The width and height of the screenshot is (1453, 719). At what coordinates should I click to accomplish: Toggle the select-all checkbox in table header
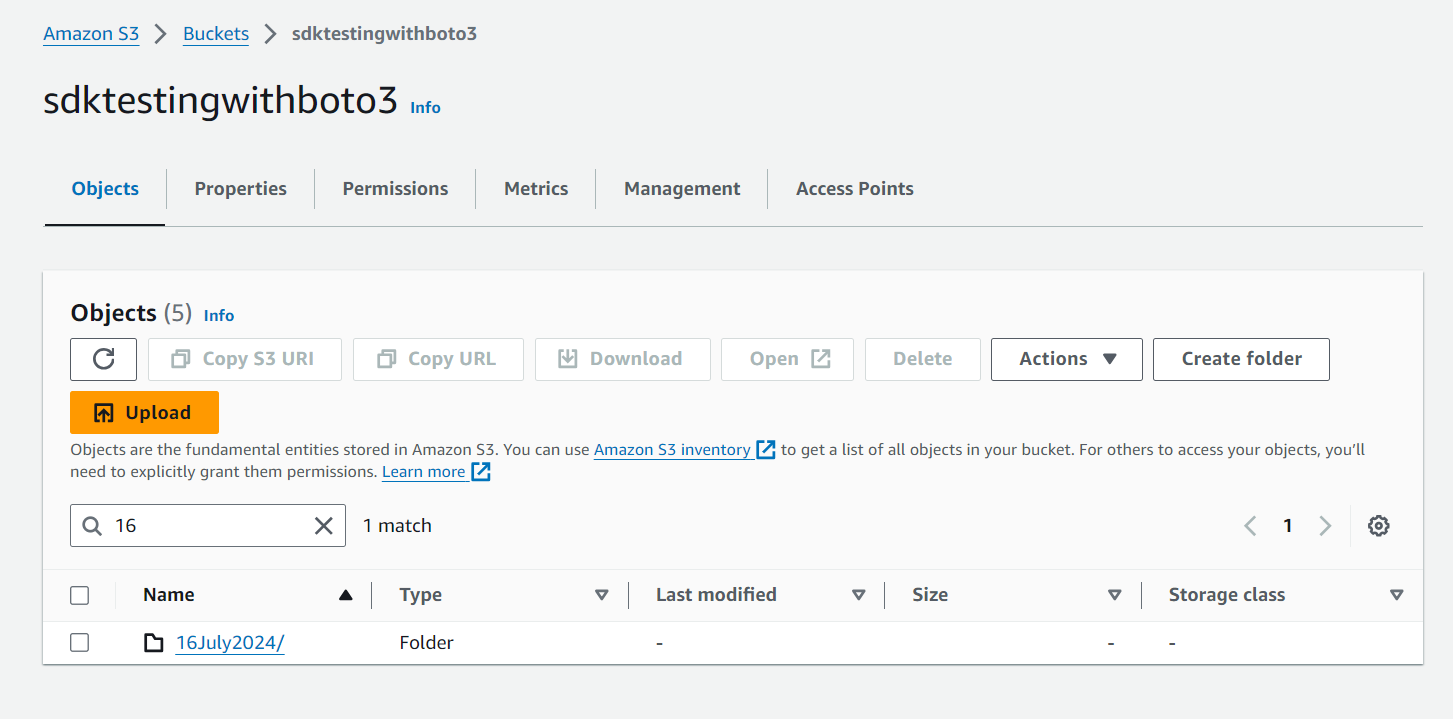(x=80, y=596)
